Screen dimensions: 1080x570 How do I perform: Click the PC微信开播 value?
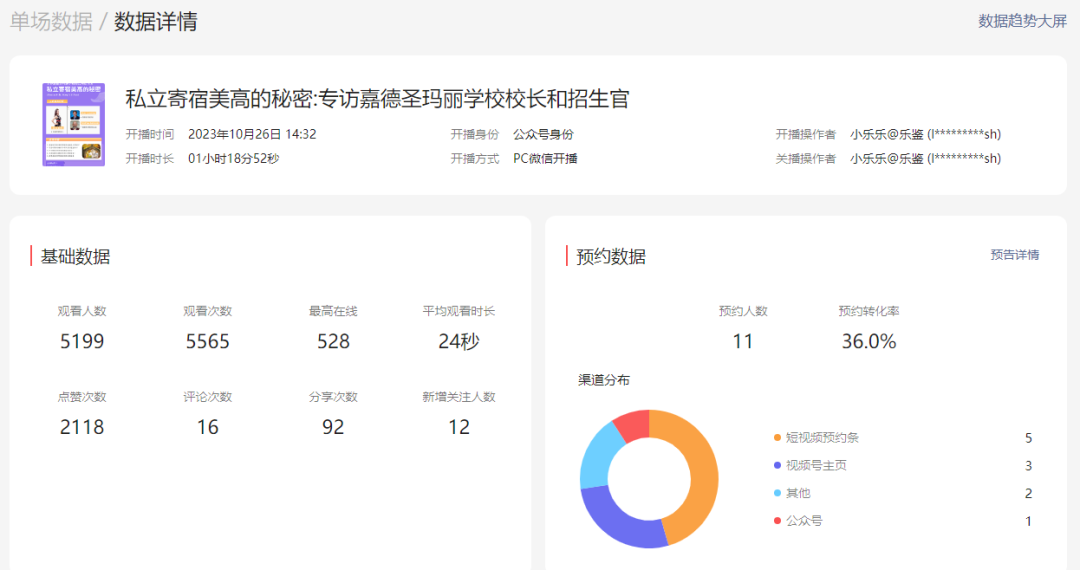click(x=545, y=158)
